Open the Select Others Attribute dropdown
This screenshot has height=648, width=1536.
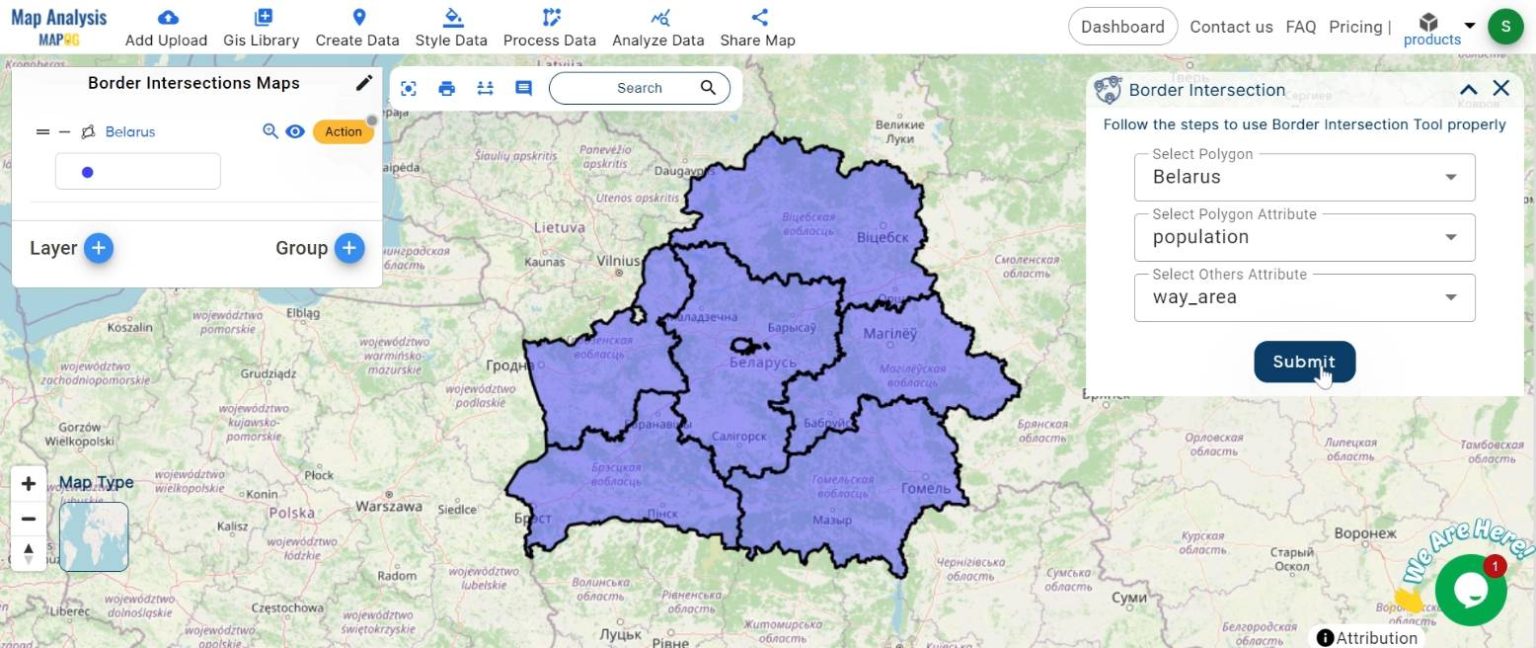coord(1304,297)
